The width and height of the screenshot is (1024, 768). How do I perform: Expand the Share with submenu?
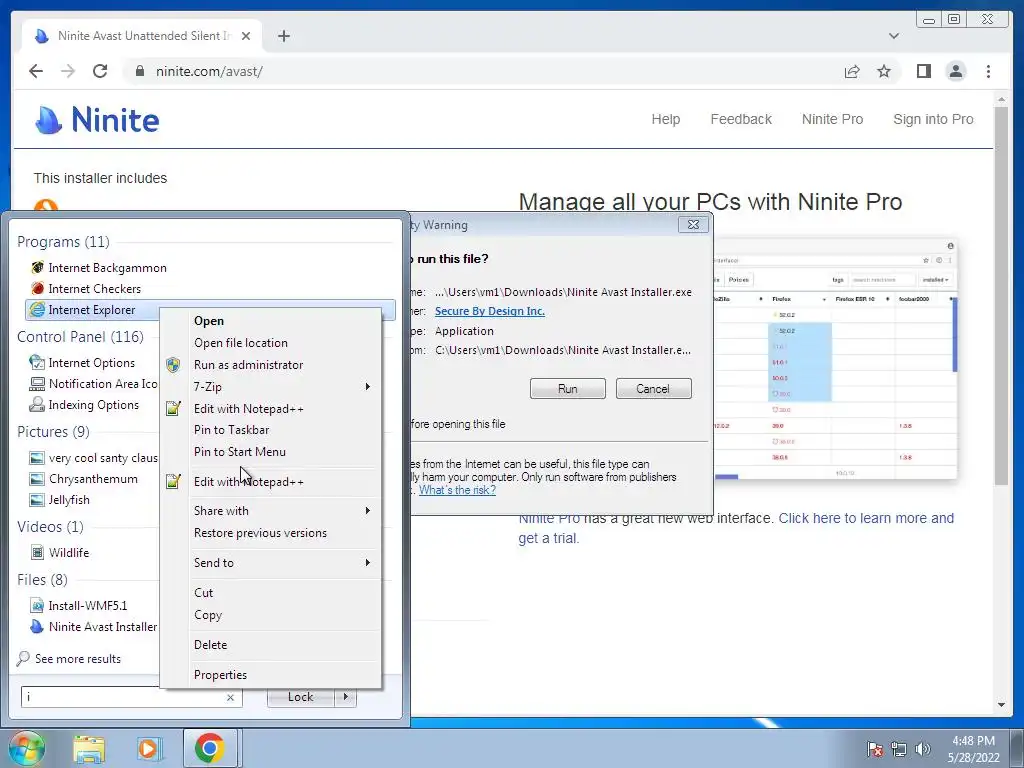[270, 511]
